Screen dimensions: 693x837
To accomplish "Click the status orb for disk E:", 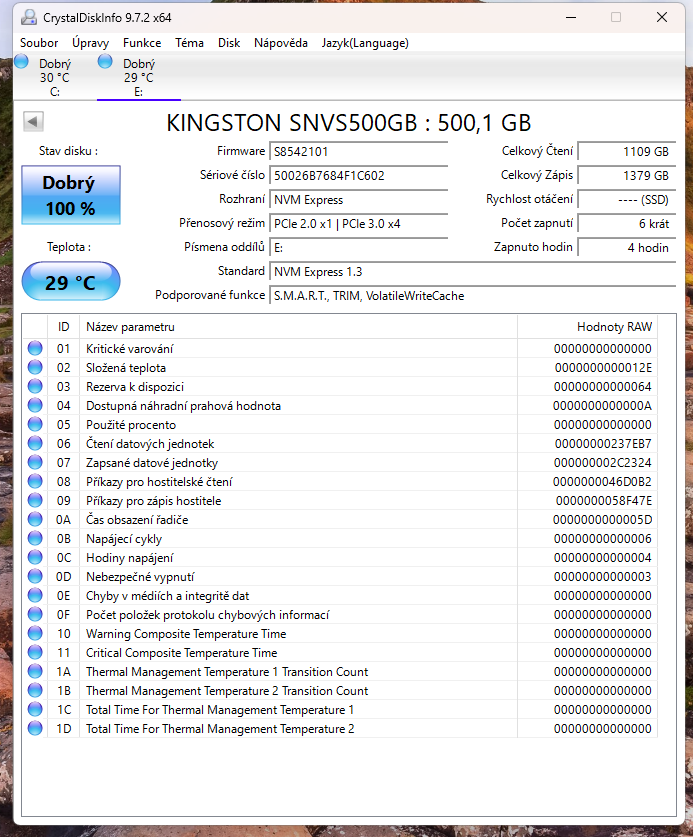I will (105, 62).
